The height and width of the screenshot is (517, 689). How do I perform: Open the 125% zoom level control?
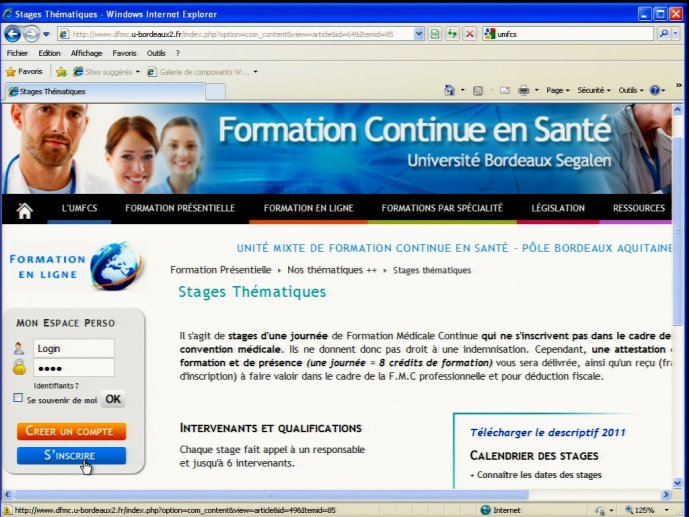click(x=647, y=510)
